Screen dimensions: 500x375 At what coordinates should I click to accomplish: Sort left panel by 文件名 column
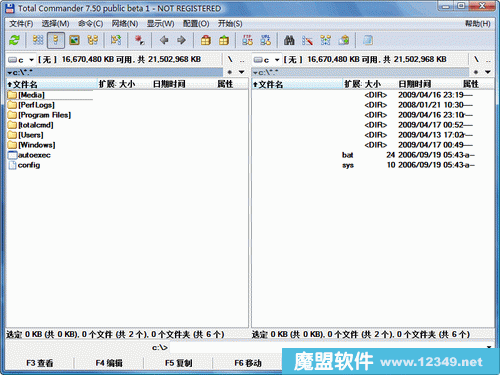point(51,84)
